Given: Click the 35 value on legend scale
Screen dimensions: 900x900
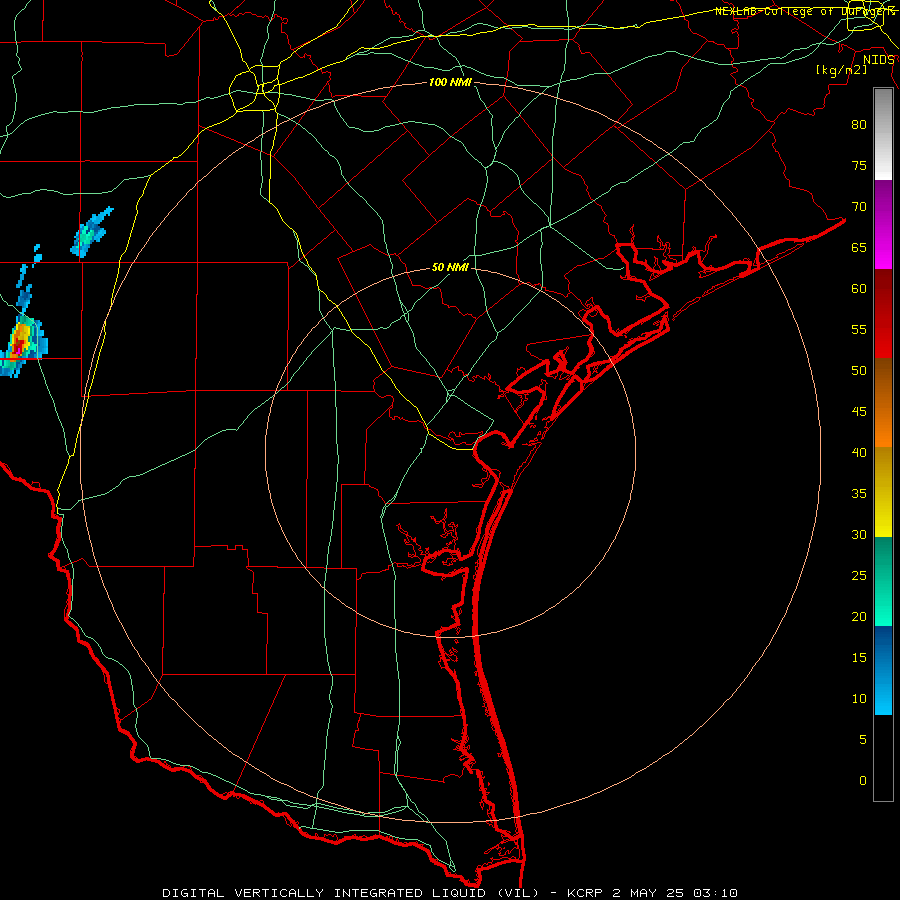Looking at the screenshot, I should click(x=859, y=494).
